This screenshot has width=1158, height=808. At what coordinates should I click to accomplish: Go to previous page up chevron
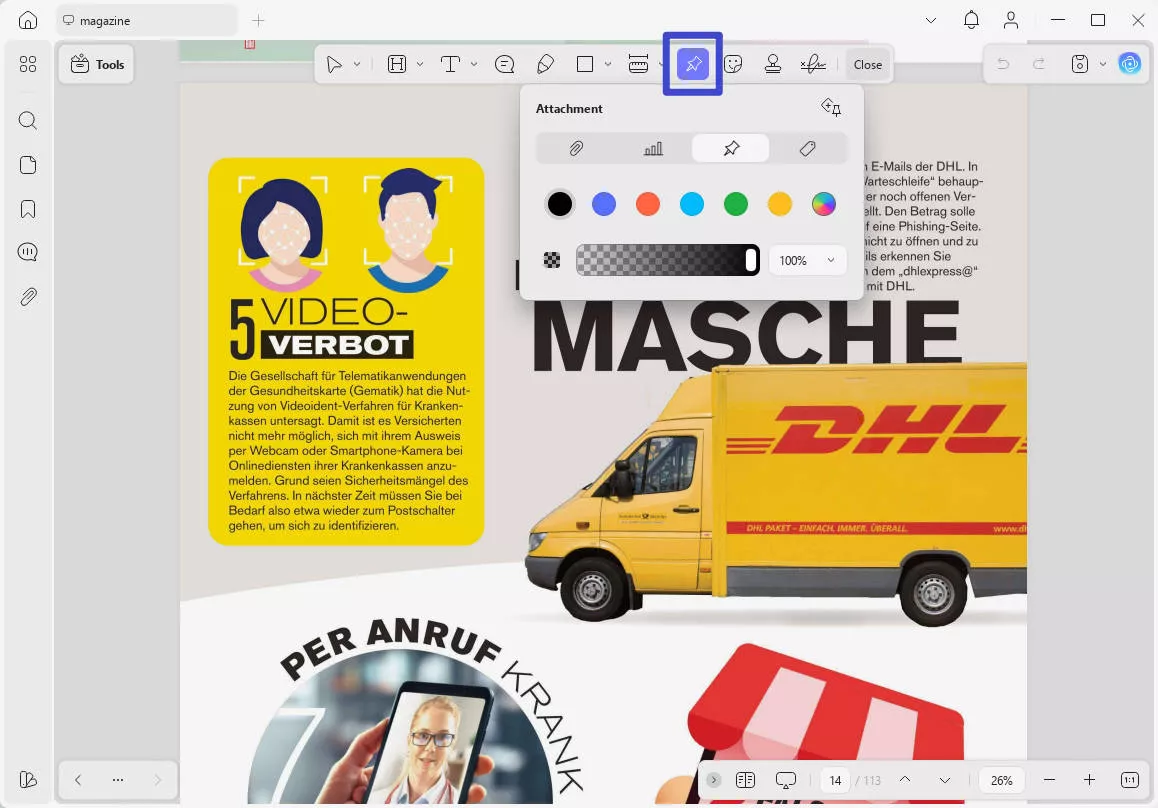[905, 779]
